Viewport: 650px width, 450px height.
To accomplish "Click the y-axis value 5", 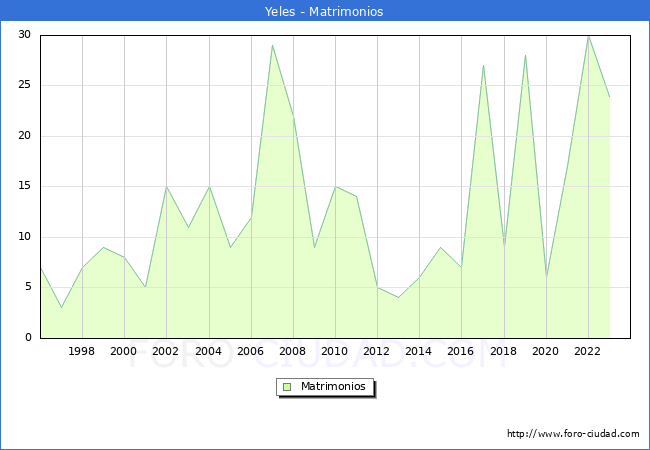I will [x=28, y=287].
